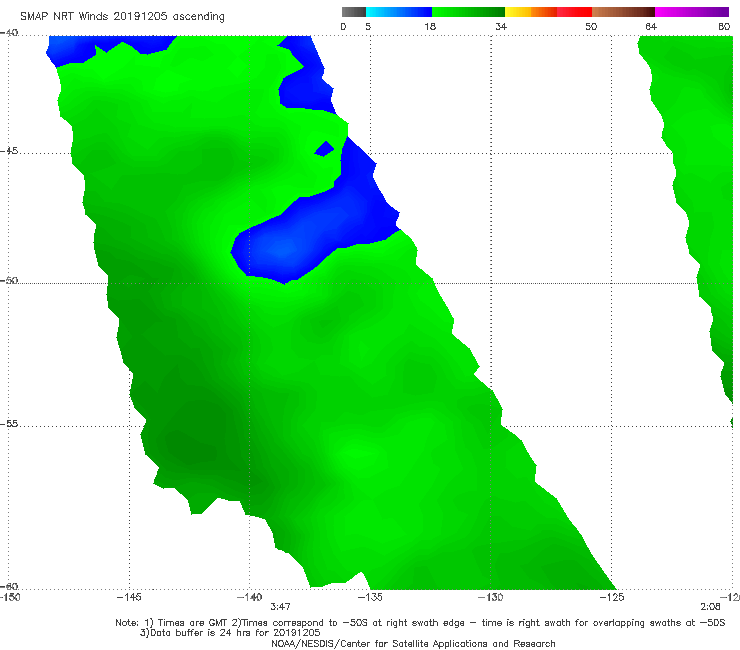Click the note line starting 'Note: 1) Times are GMT'

tap(420, 623)
